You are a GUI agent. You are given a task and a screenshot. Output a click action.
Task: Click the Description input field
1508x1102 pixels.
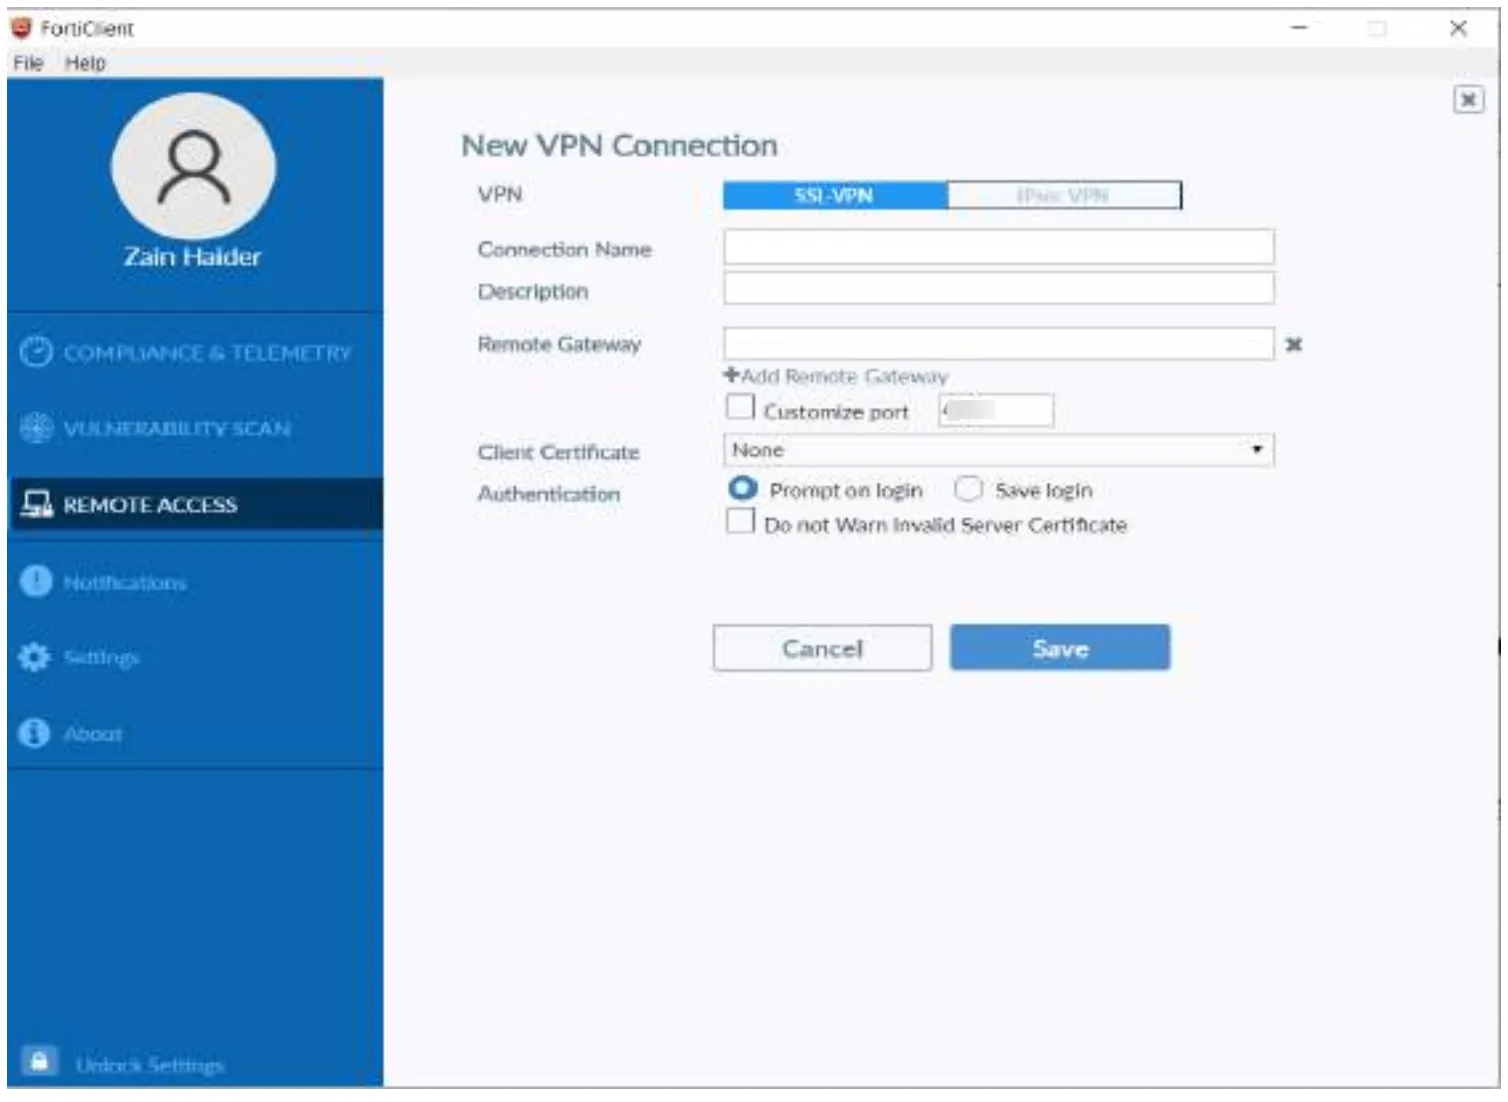[x=998, y=289]
